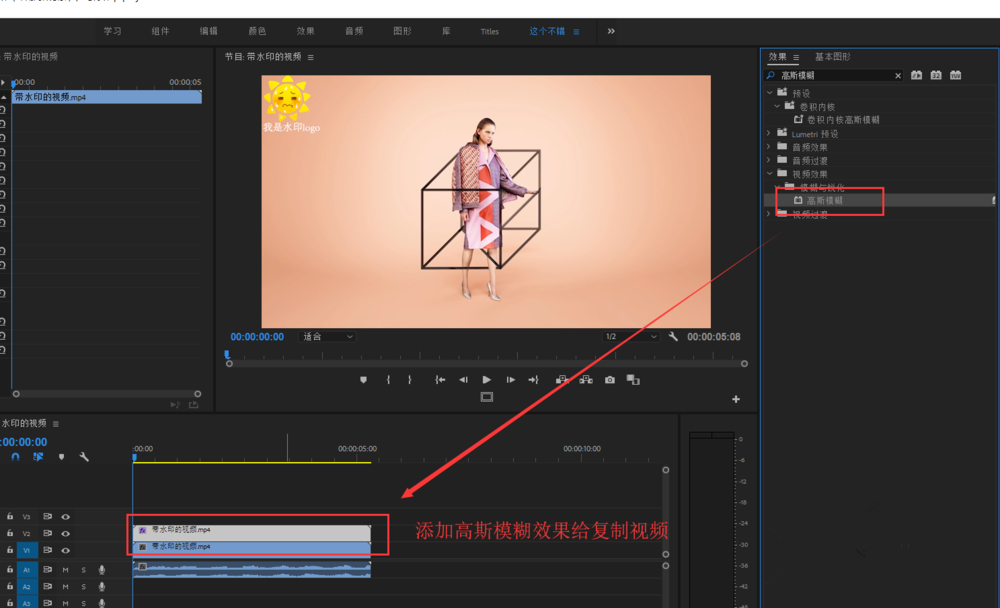Open the 颜色 workspace tab
This screenshot has width=1000, height=608.
tap(256, 31)
